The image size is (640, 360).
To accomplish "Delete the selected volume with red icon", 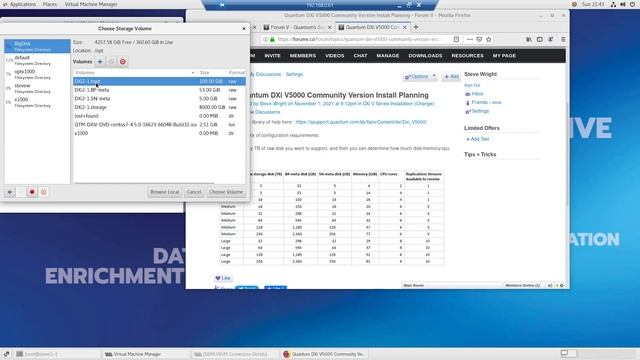I will (122, 62).
